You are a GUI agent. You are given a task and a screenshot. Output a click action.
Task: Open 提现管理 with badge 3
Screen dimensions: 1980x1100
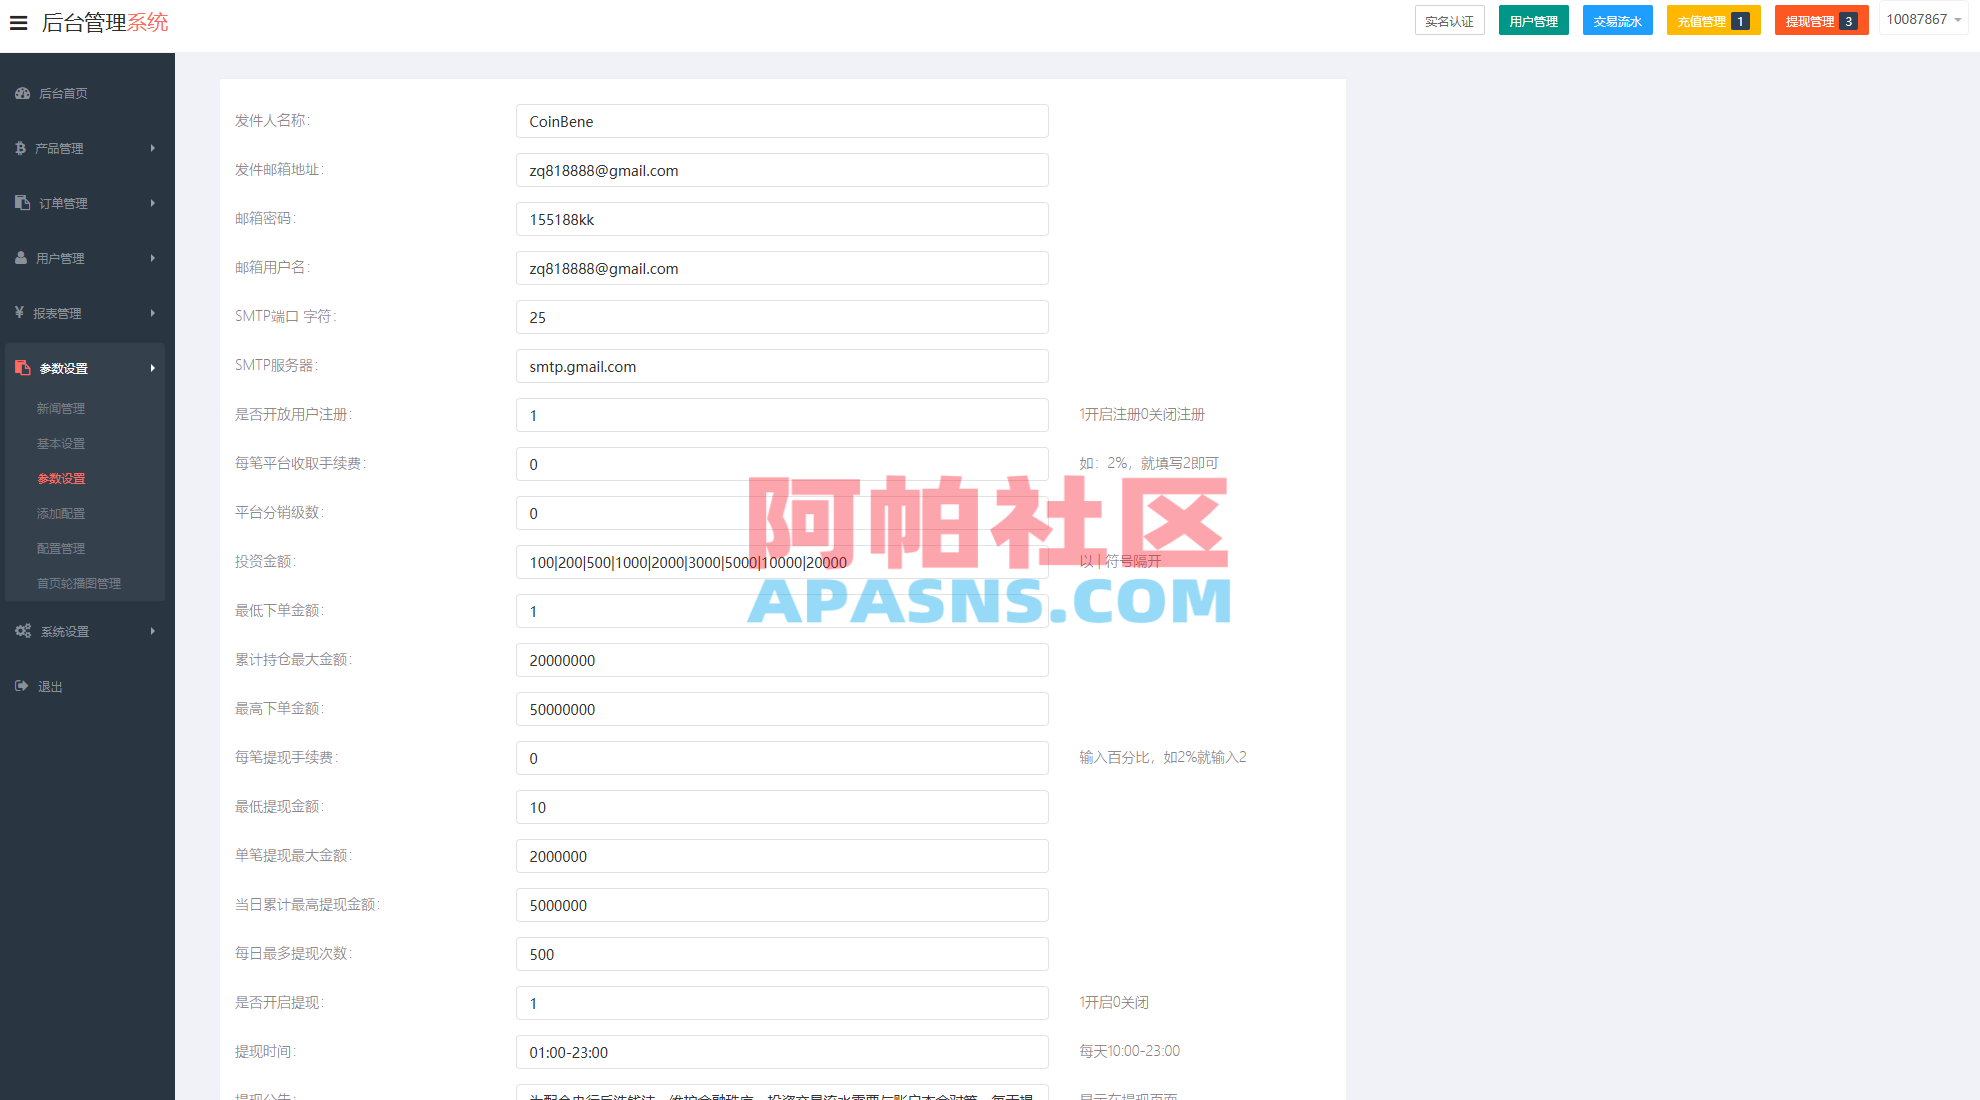tap(1820, 19)
